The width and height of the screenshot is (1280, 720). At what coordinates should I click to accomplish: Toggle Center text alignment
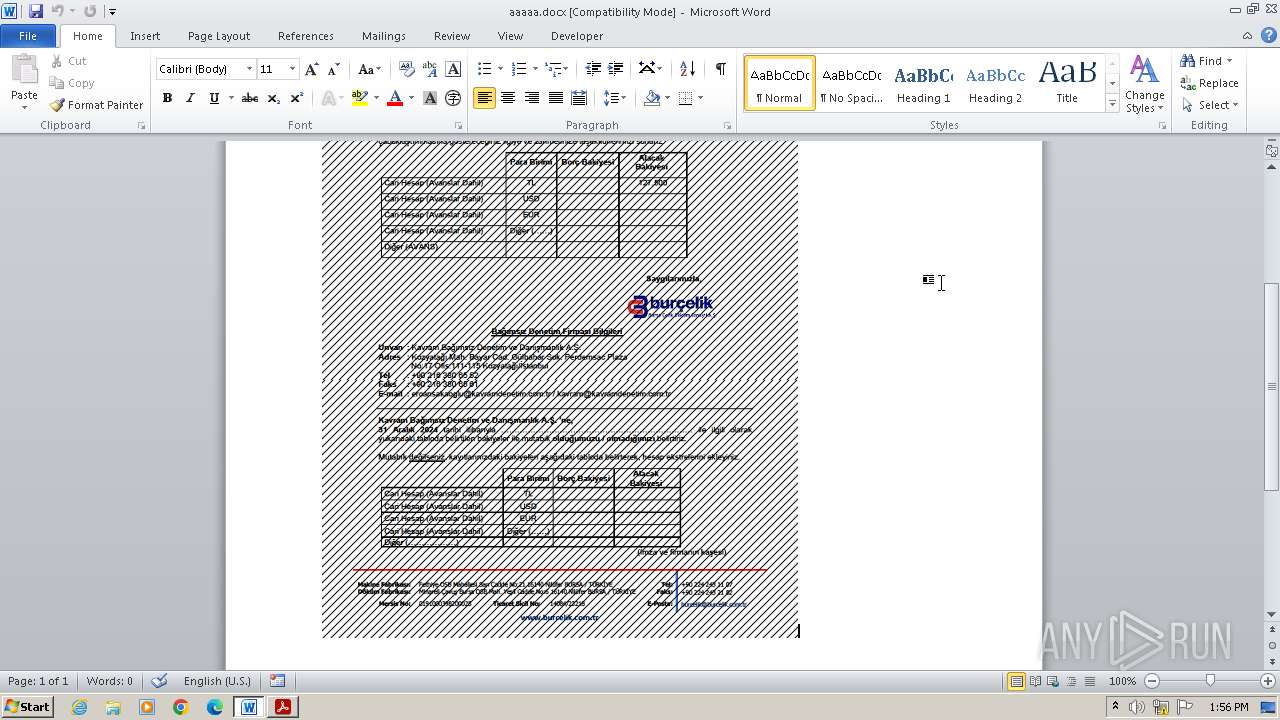pyautogui.click(x=508, y=98)
